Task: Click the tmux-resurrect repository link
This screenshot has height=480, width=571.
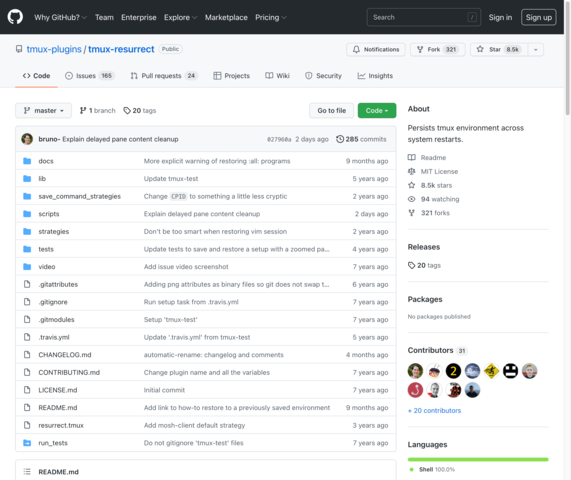Action: point(121,49)
